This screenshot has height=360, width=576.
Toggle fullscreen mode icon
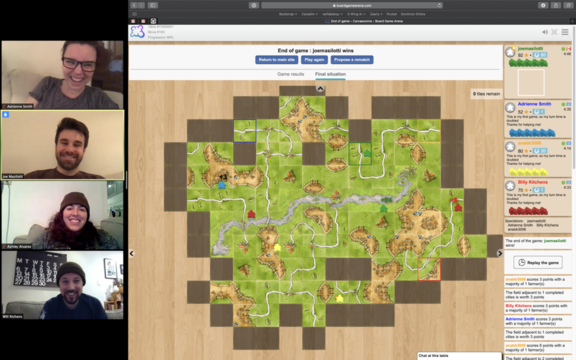click(x=554, y=32)
